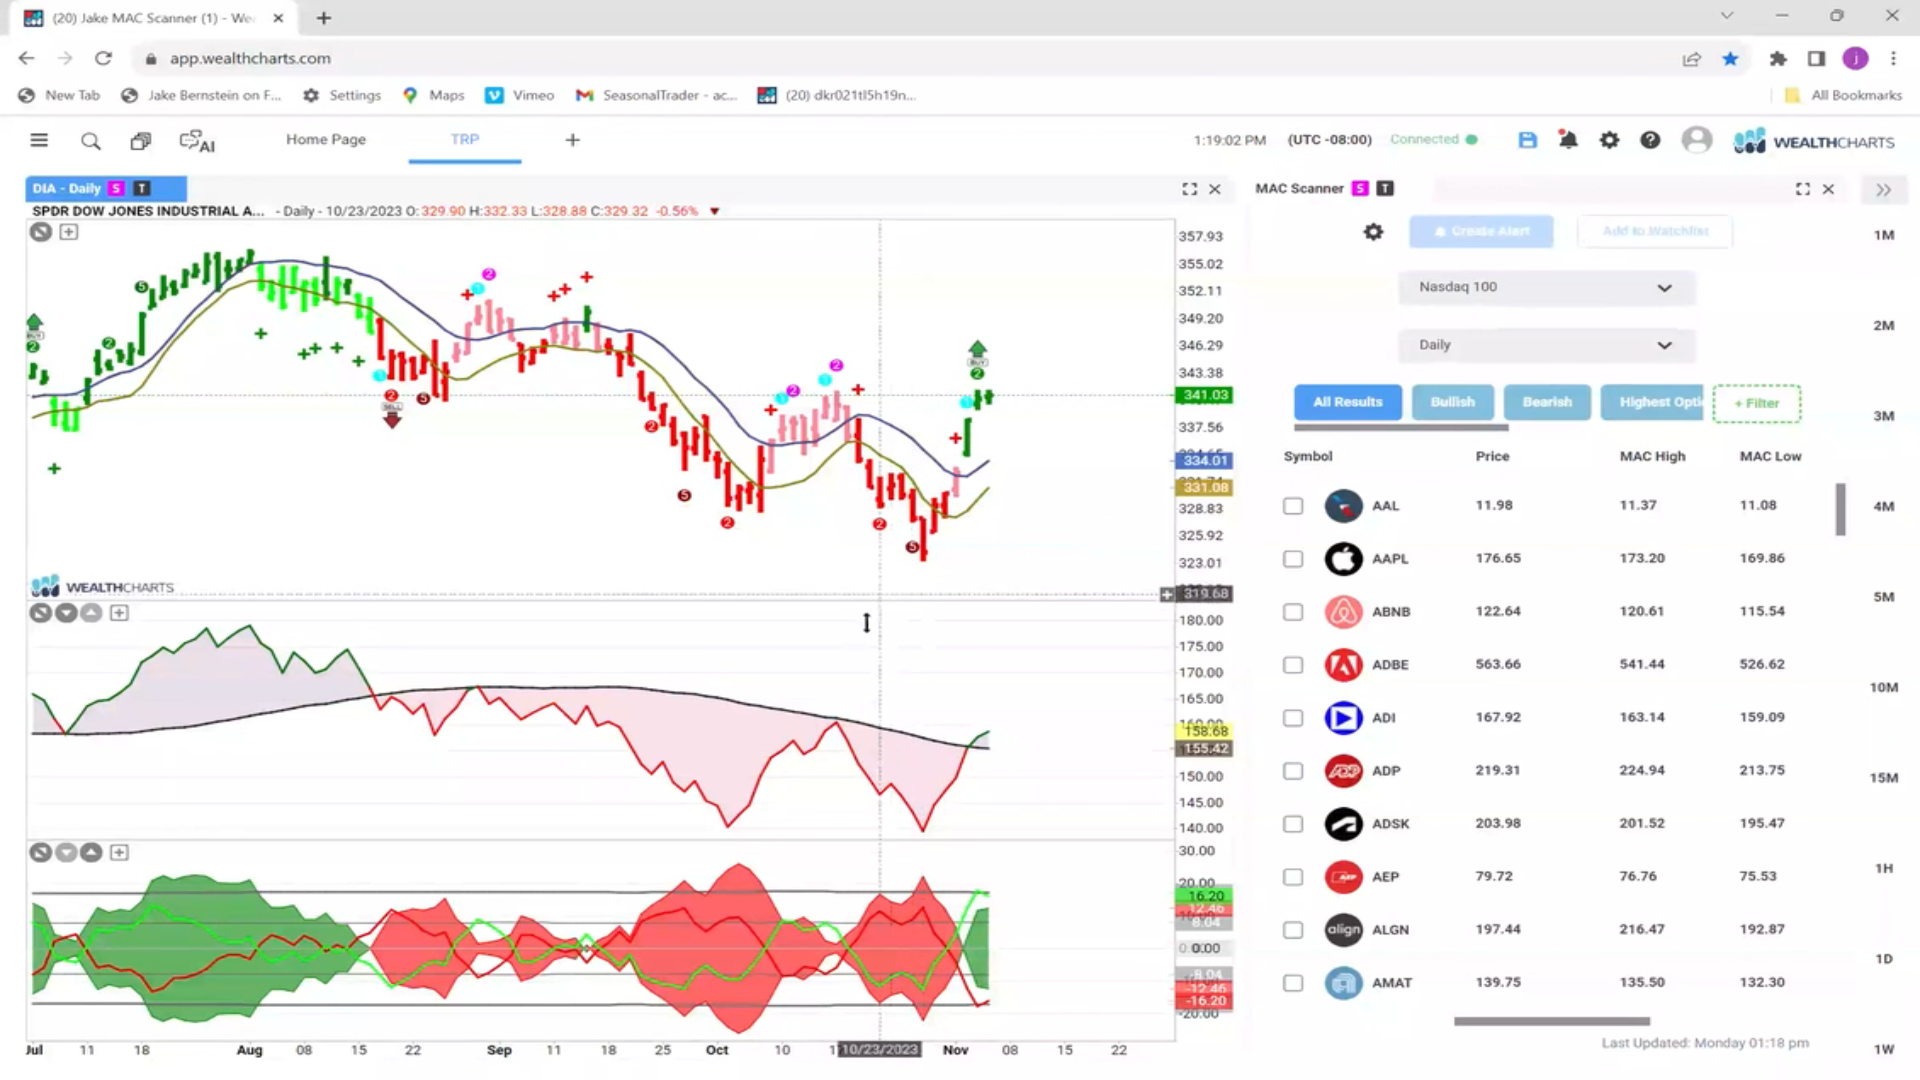Open the Daily timeframe dropdown
The height and width of the screenshot is (1080, 1920).
(1545, 346)
